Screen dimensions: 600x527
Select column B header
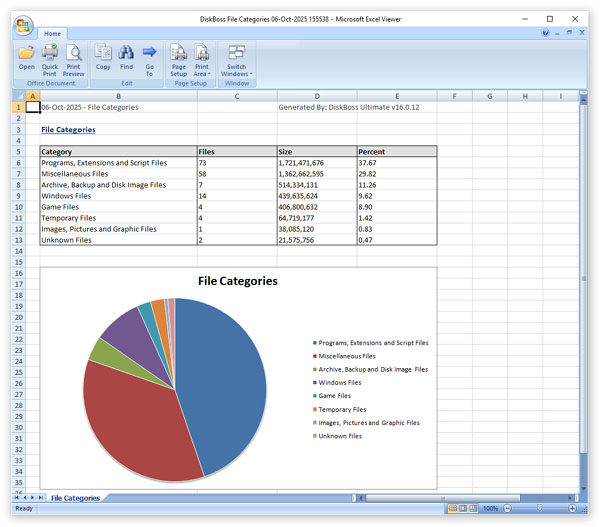(x=118, y=96)
